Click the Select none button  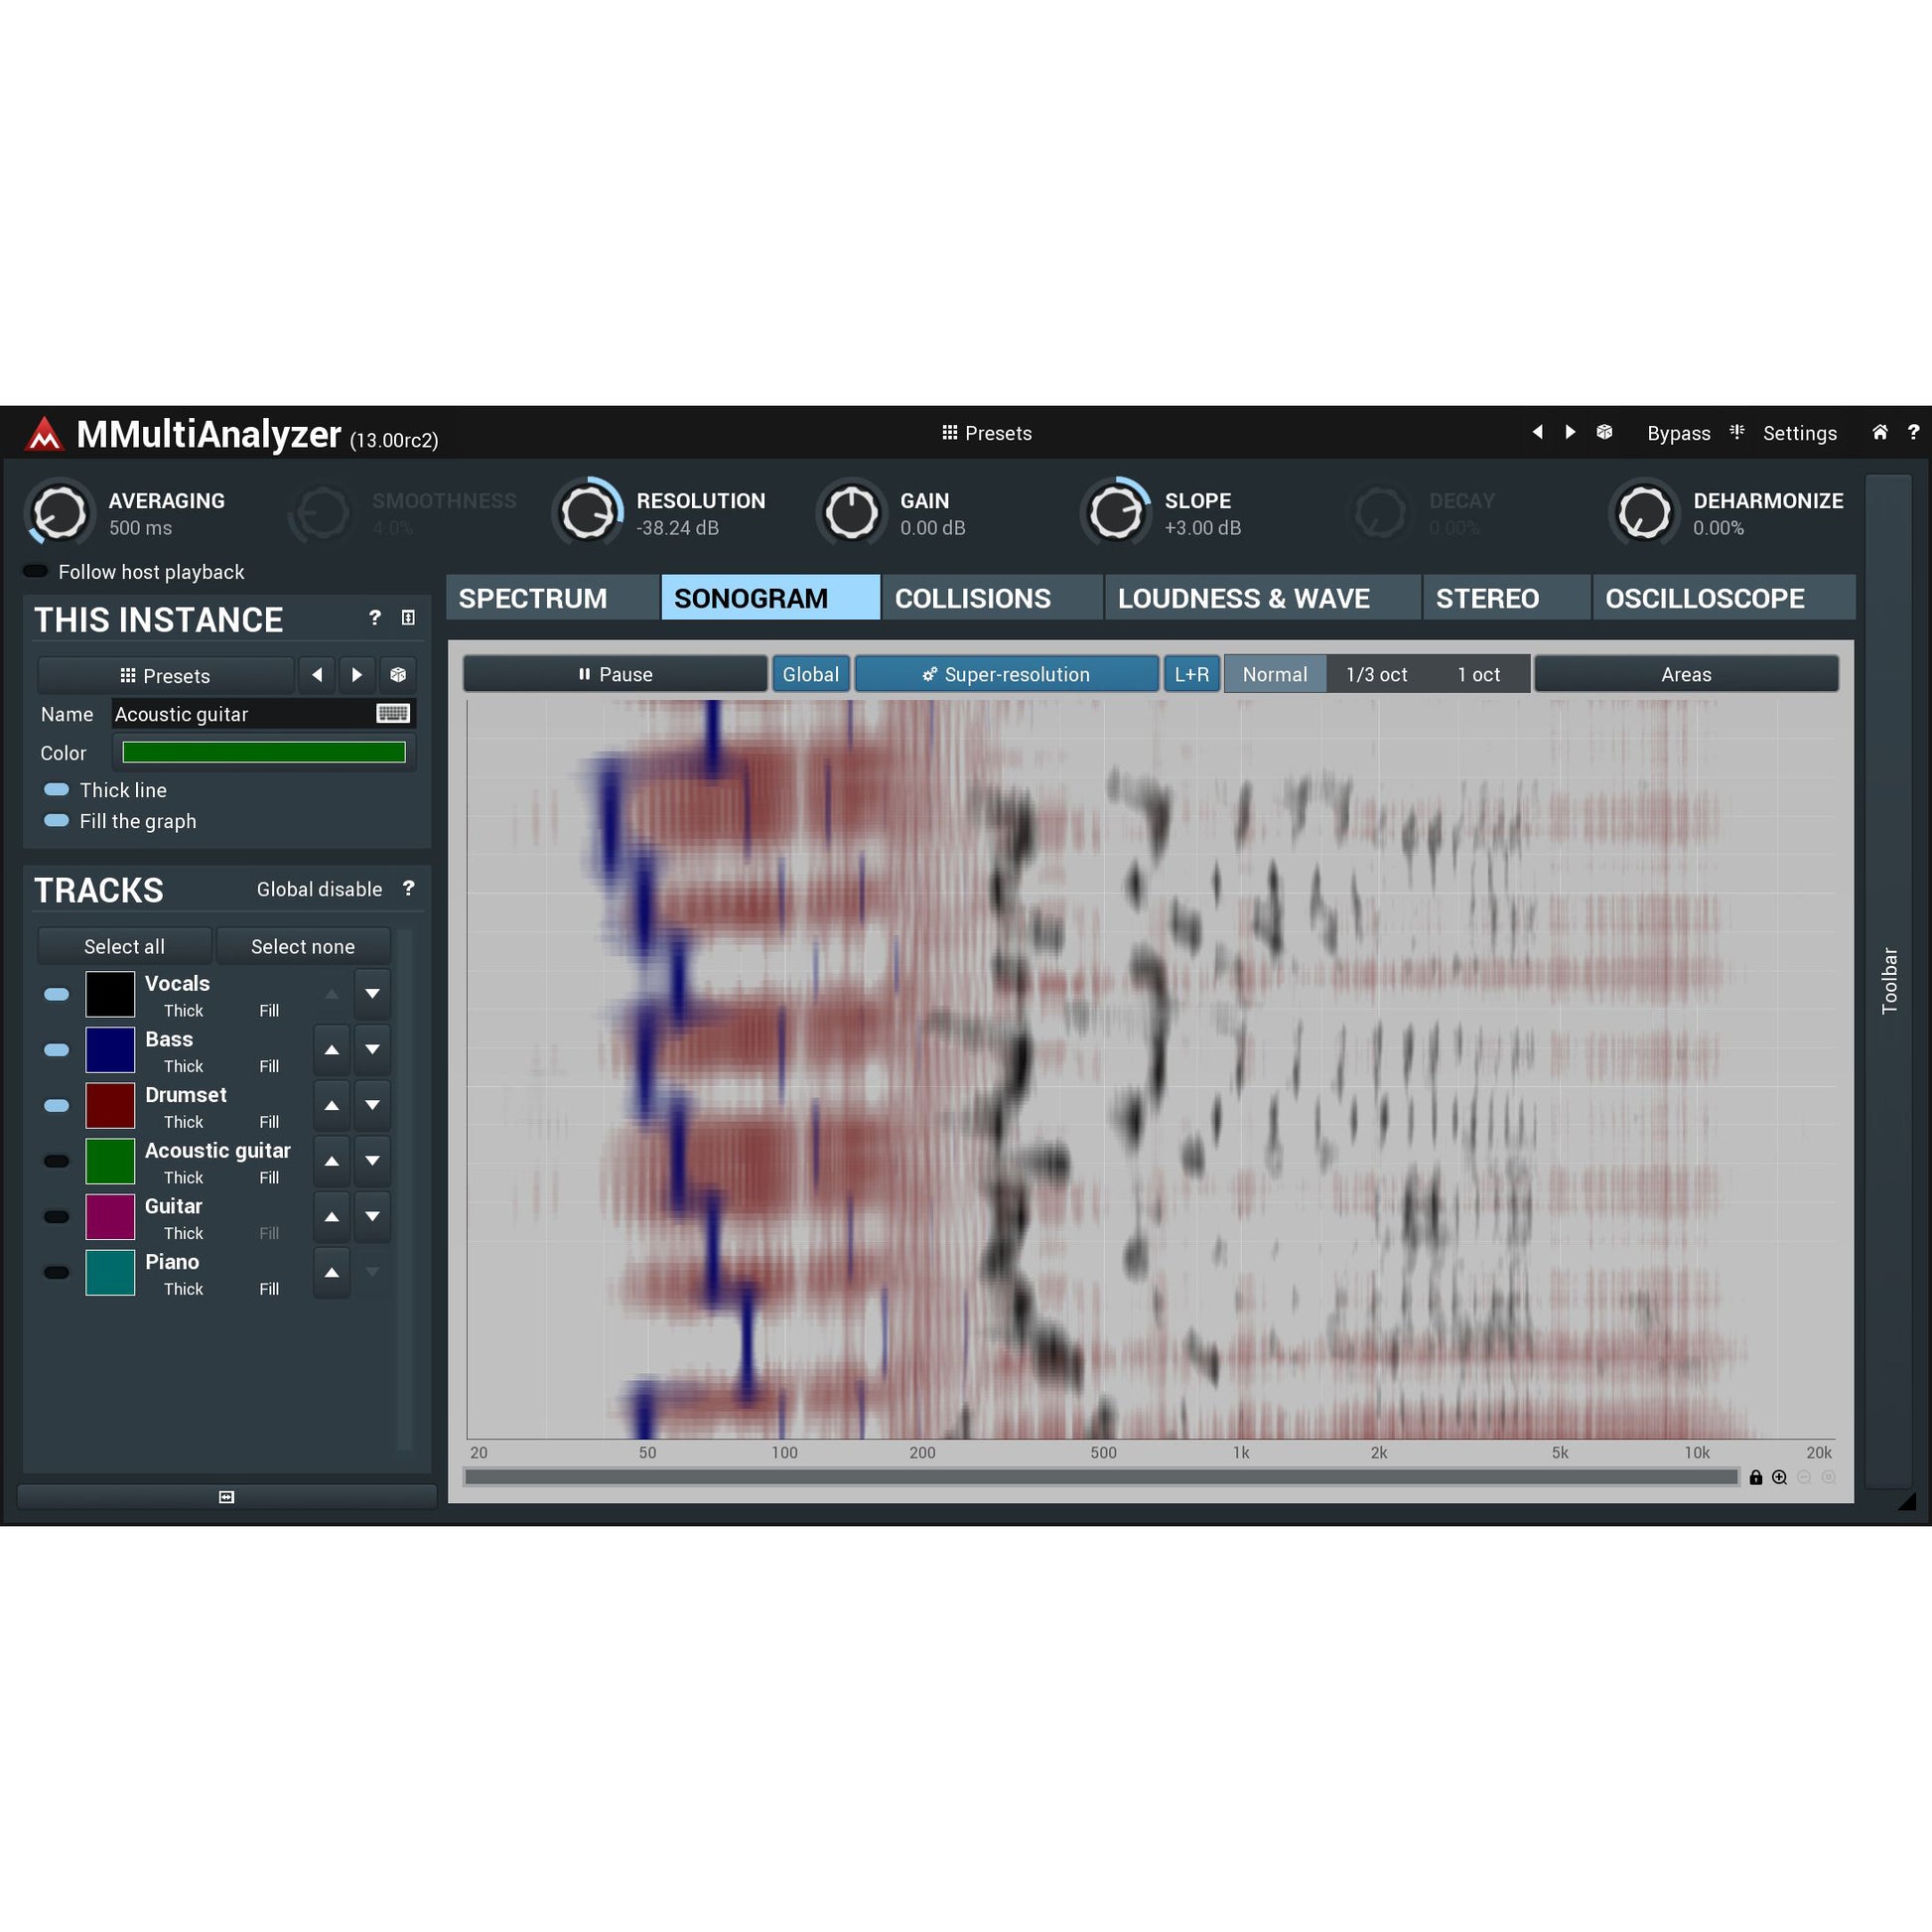(x=302, y=946)
